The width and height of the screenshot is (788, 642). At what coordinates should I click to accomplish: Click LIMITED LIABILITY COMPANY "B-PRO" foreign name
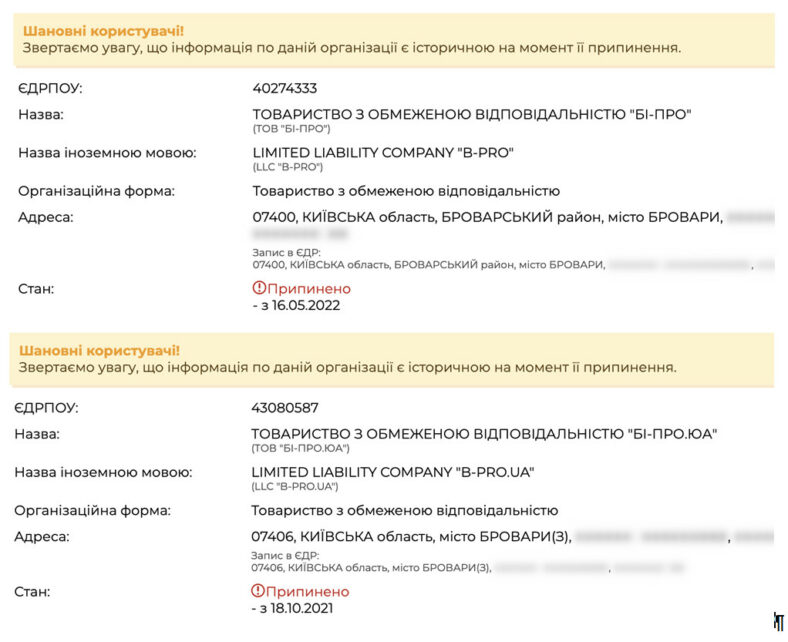[382, 152]
